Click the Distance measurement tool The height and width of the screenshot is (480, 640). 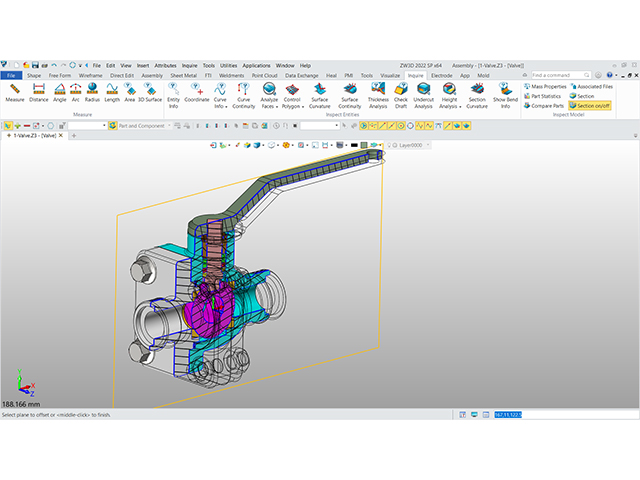point(39,92)
